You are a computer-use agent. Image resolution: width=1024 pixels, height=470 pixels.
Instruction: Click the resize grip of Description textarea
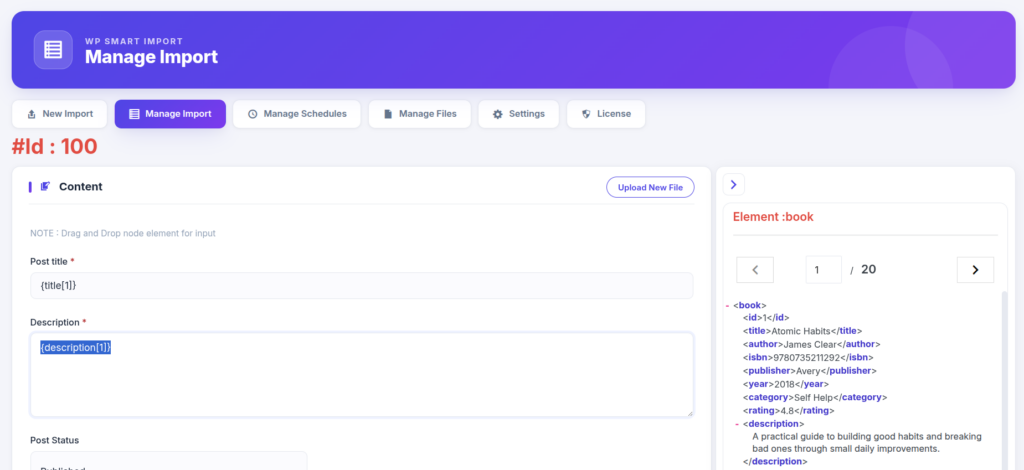click(689, 412)
